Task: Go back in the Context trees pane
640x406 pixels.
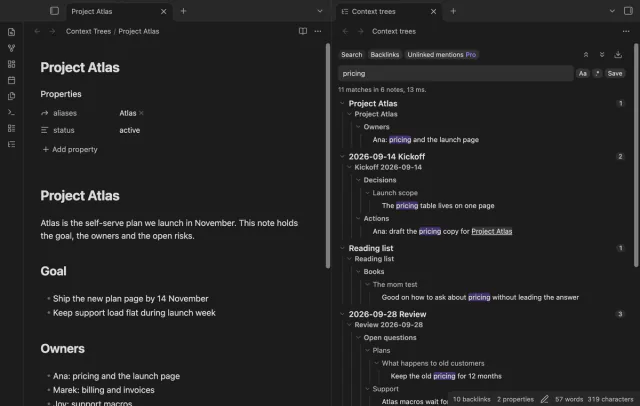Action: pos(345,31)
